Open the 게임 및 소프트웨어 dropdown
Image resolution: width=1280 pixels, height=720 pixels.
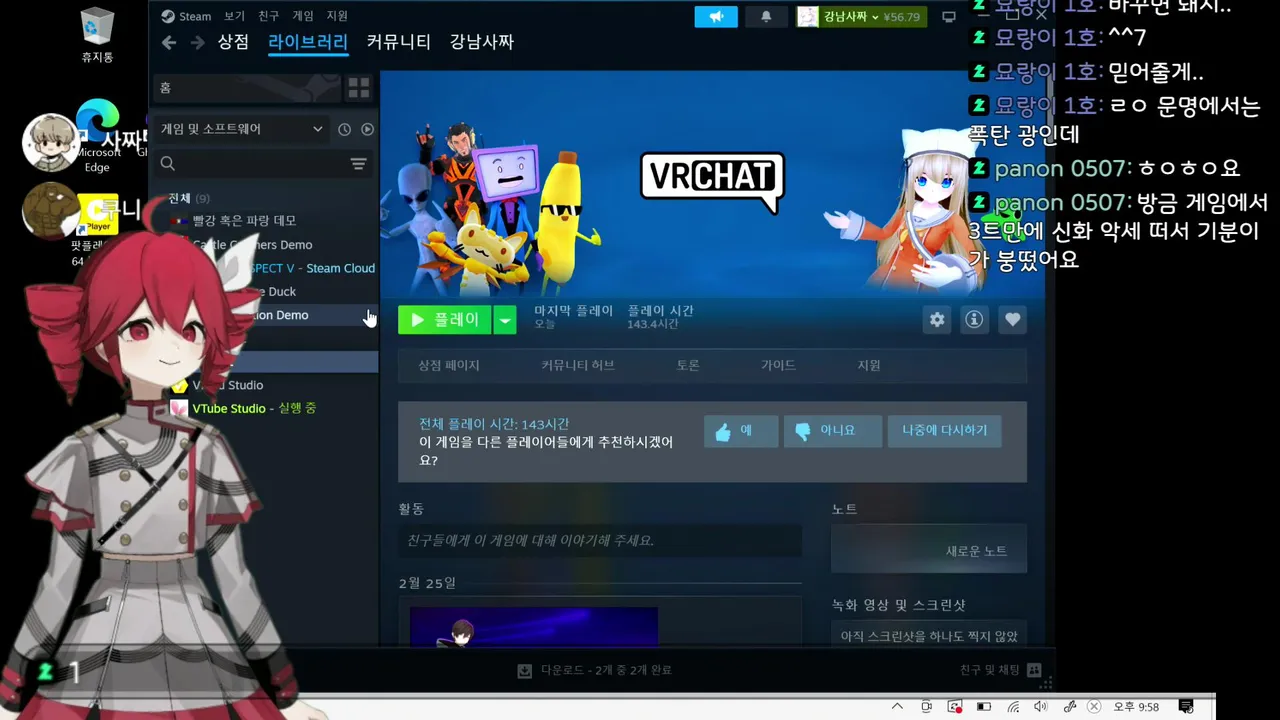(242, 129)
